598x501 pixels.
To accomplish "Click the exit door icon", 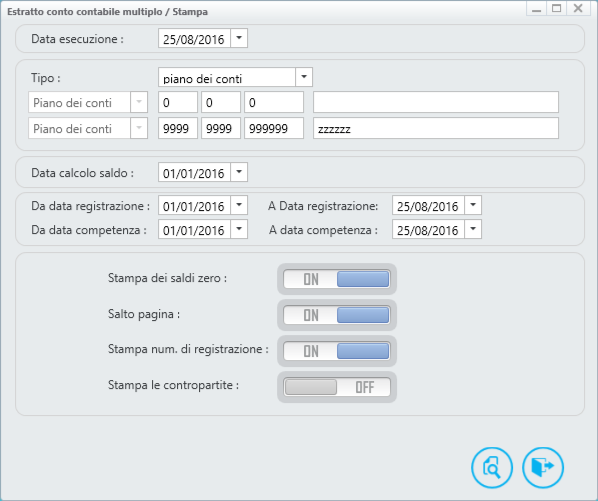I will 543,467.
